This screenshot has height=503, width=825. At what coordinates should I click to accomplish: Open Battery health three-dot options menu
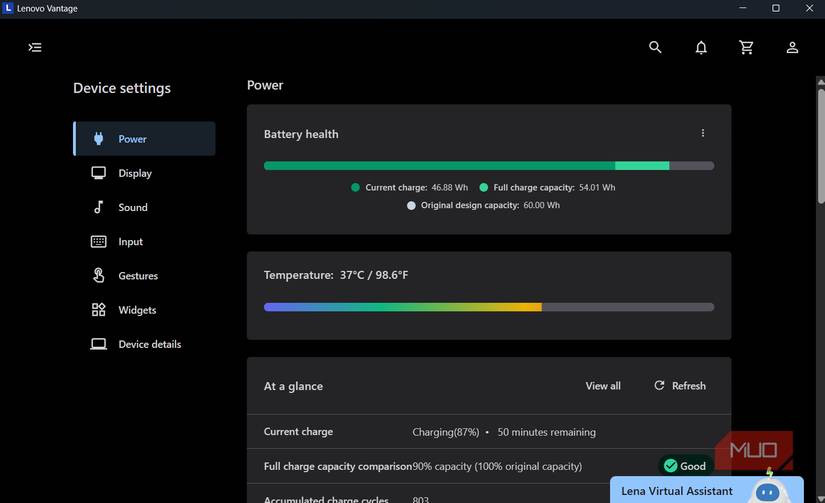703,133
